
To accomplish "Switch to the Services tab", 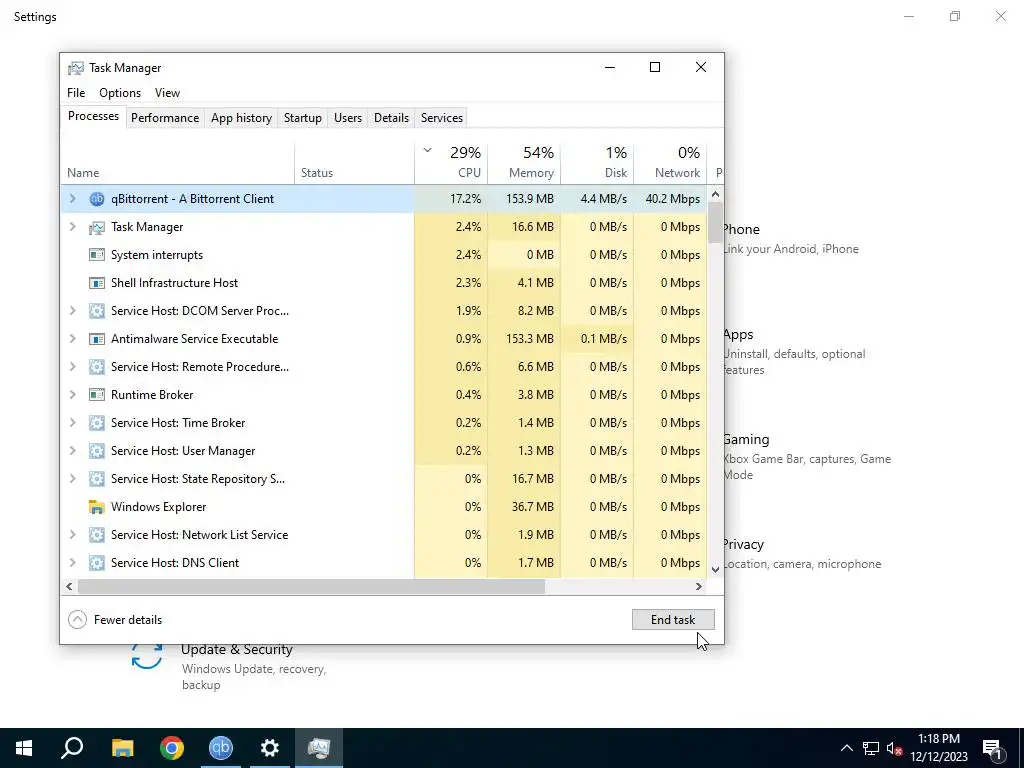I will pyautogui.click(x=441, y=118).
